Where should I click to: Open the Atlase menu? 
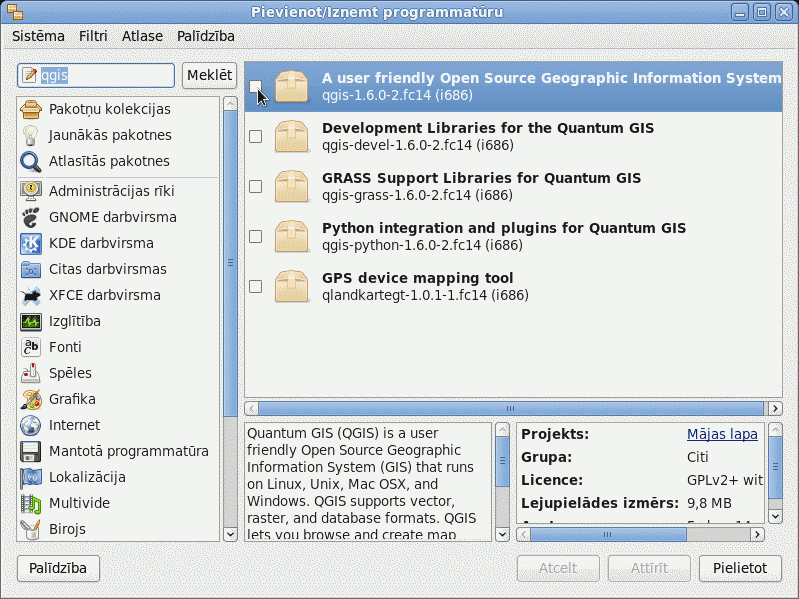click(x=142, y=36)
